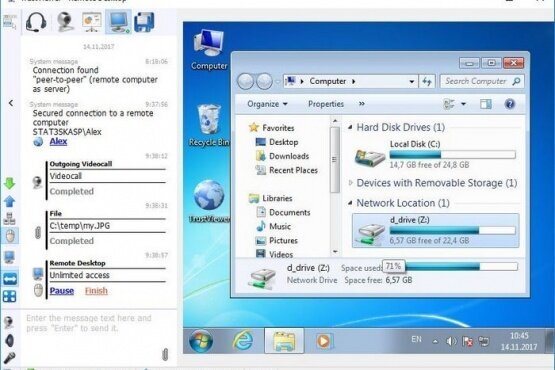Select the Local Disk (C:) drive
This screenshot has width=555, height=370.
(x=435, y=154)
